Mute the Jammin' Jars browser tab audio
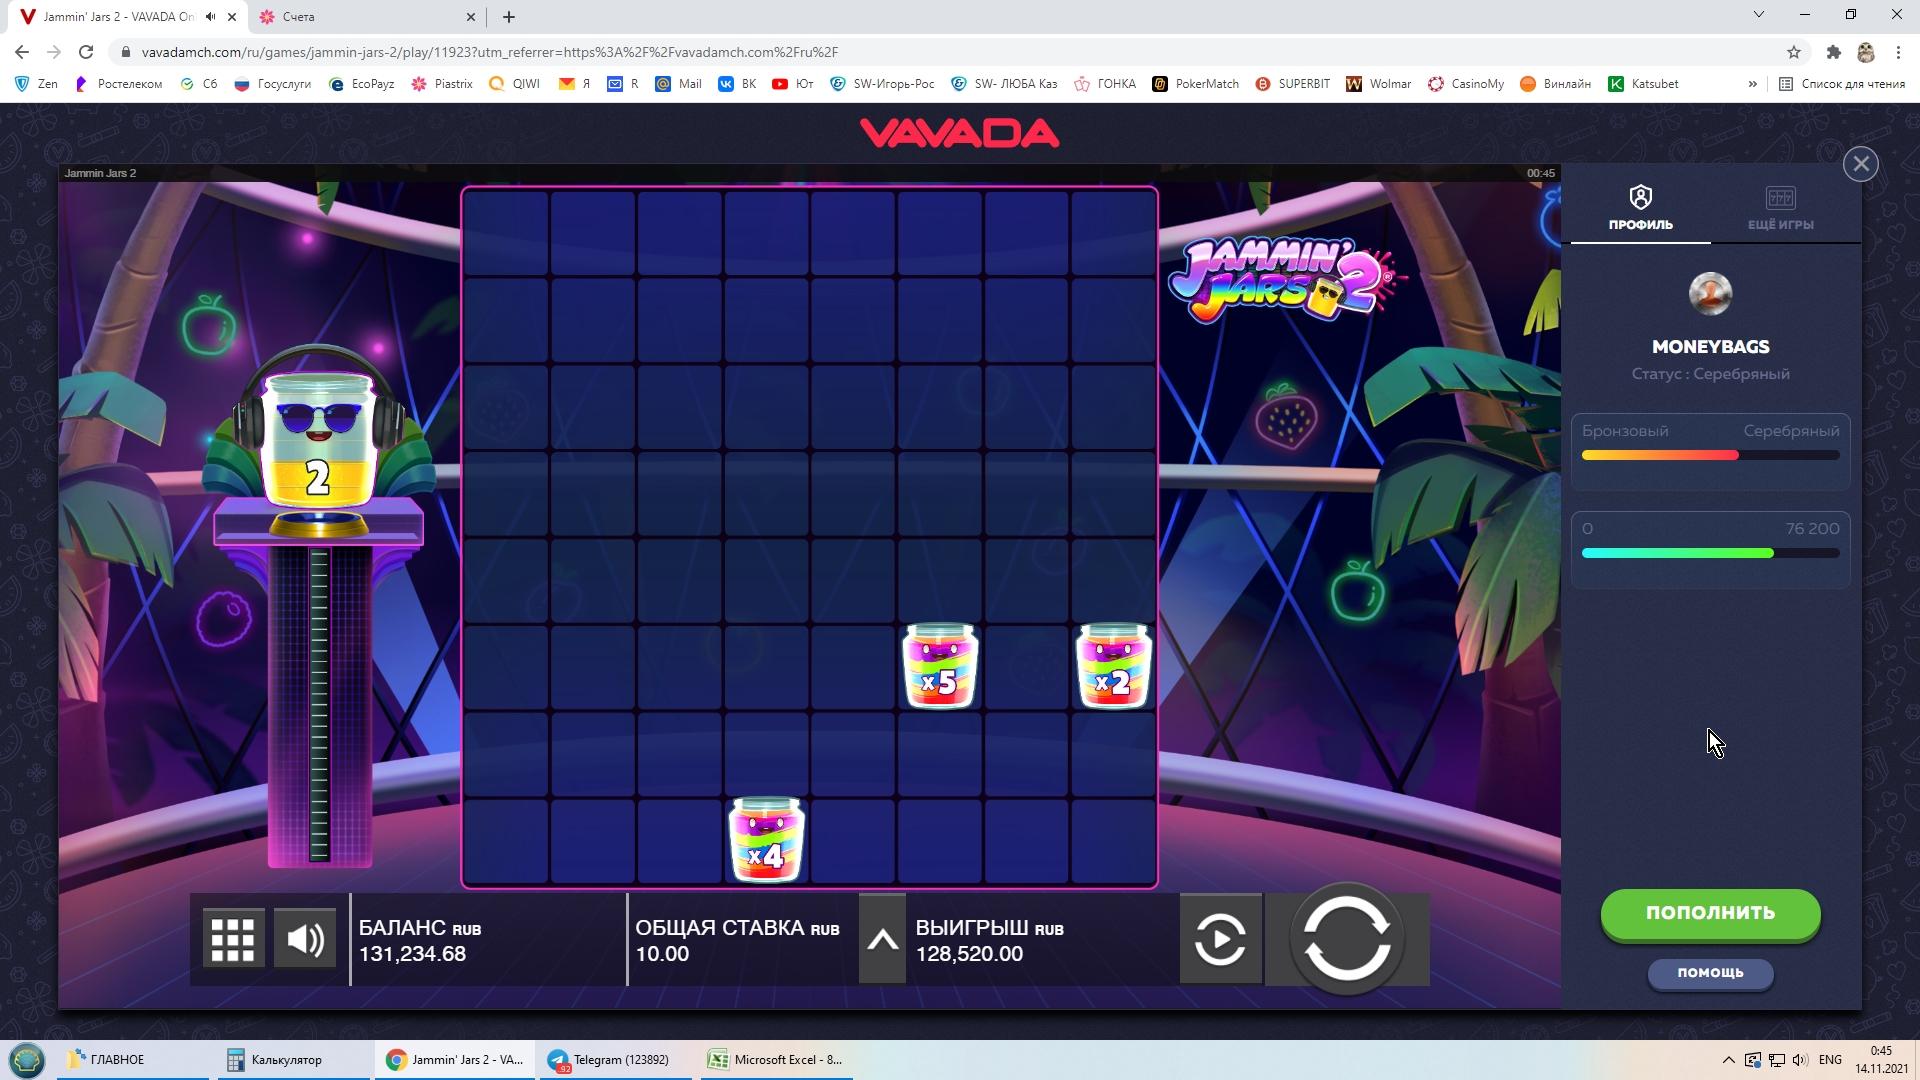 pyautogui.click(x=210, y=17)
